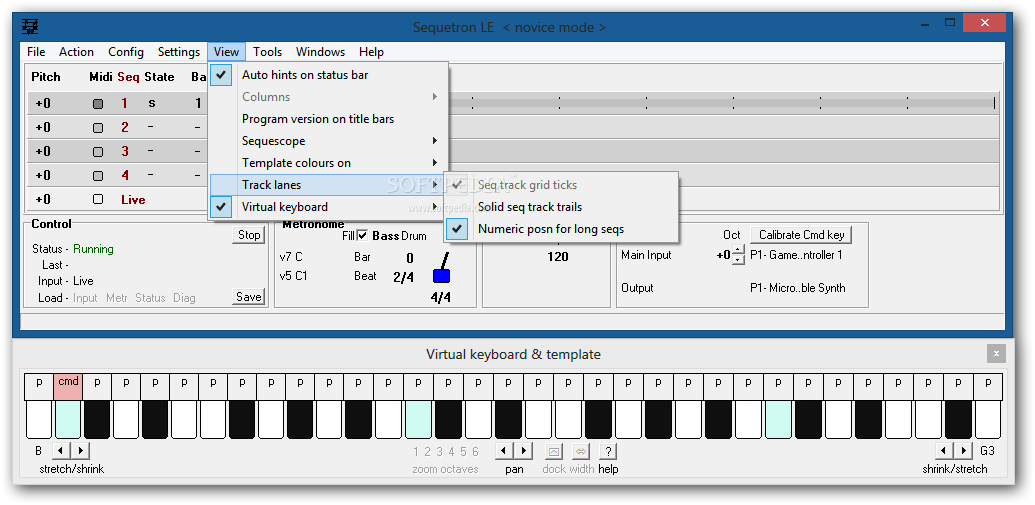Click the tempo value 120
The height and width of the screenshot is (505, 1035).
click(558, 256)
